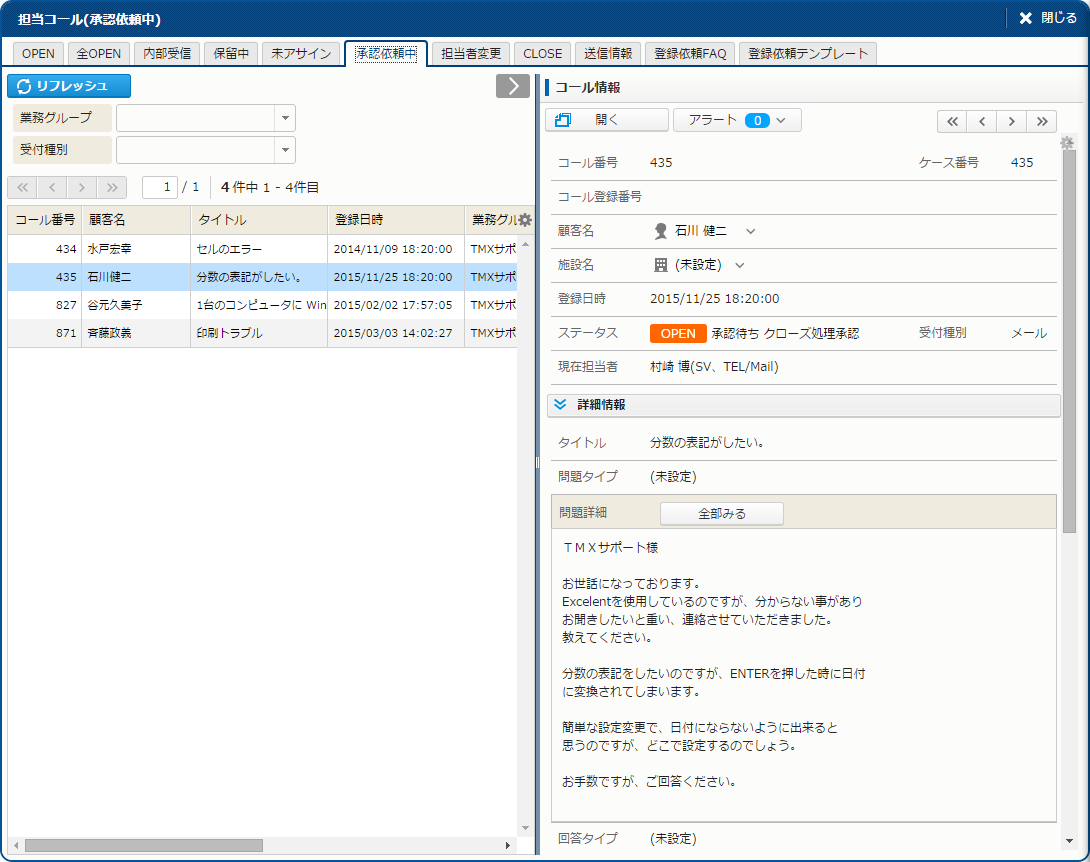Go to the first record in call info
This screenshot has width=1090, height=862.
(951, 121)
